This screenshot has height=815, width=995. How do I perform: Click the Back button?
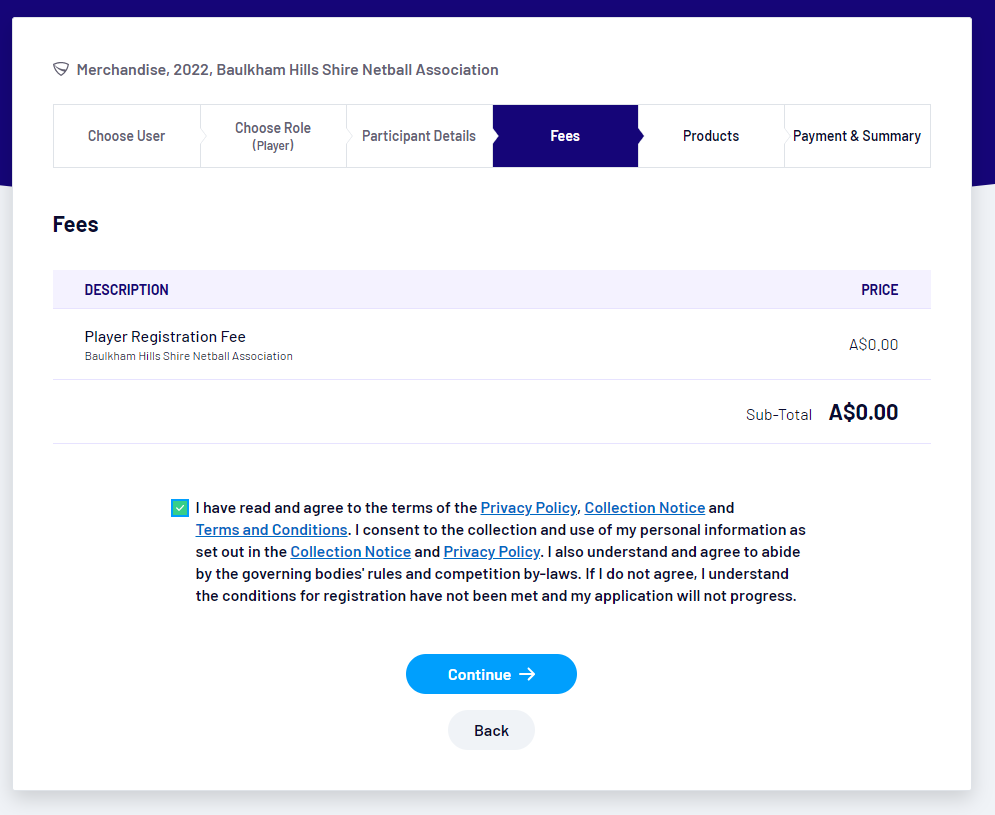click(x=491, y=731)
